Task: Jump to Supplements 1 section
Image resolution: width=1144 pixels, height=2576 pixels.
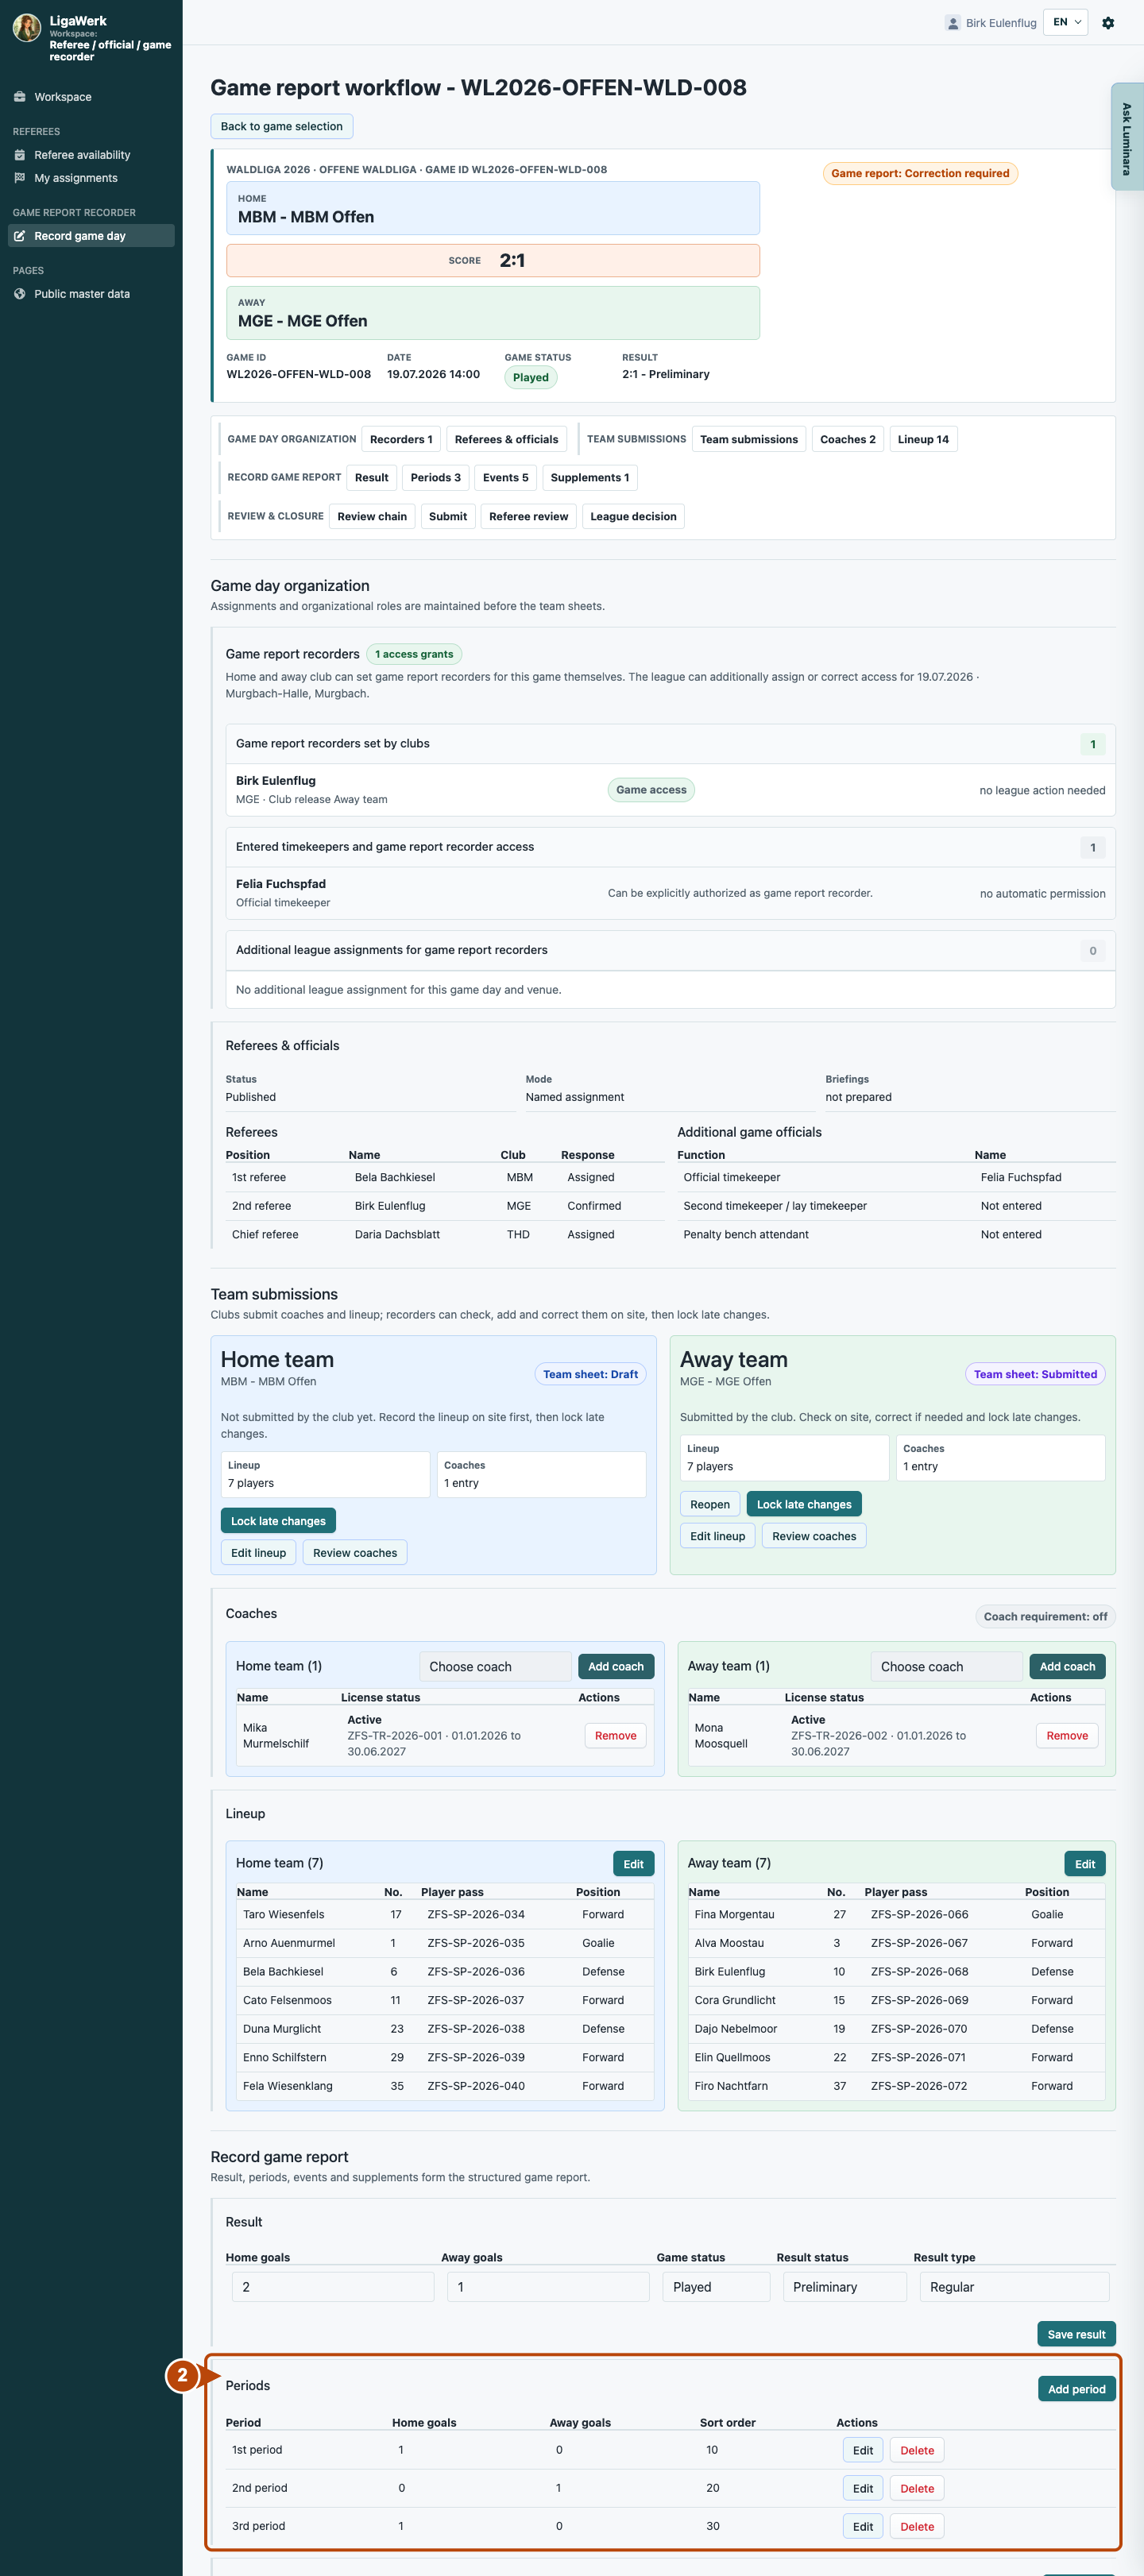Action: (589, 477)
